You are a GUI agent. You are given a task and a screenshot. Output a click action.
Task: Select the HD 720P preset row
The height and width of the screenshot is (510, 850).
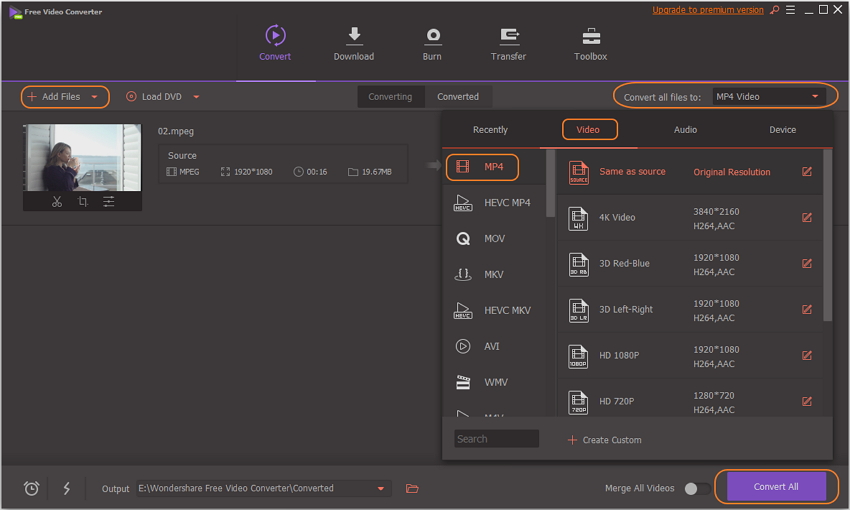pos(689,399)
